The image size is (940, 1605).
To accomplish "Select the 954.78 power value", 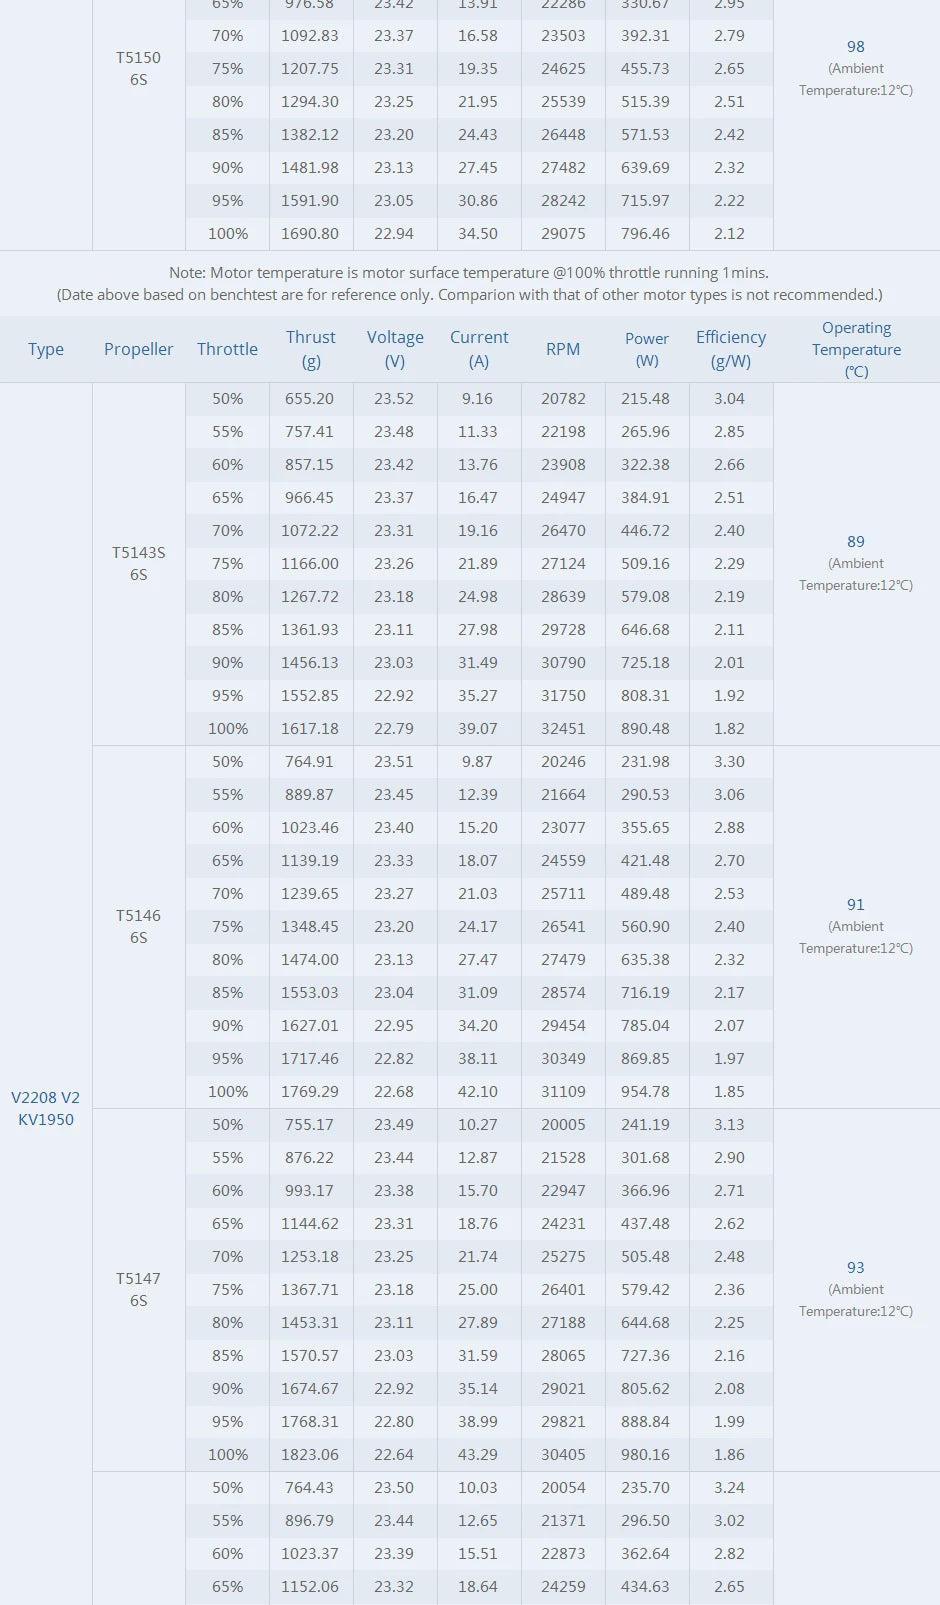I will pos(646,1091).
